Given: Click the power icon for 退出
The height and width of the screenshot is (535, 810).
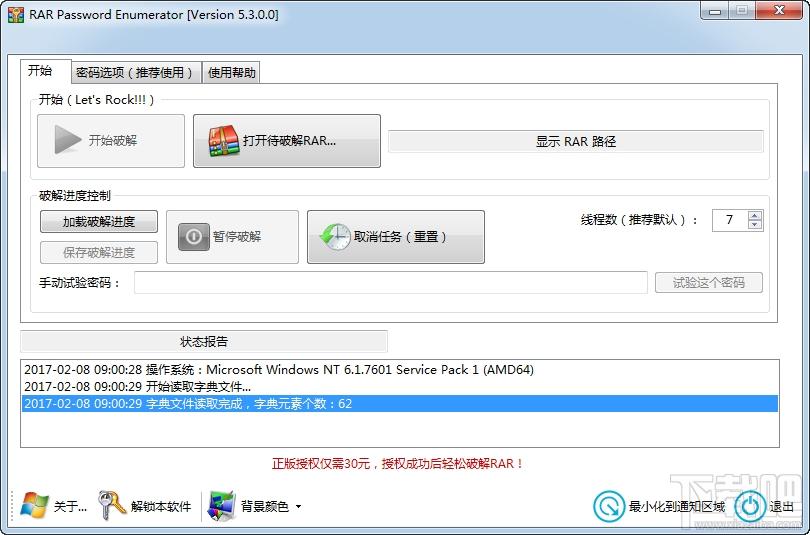Looking at the screenshot, I should [750, 506].
